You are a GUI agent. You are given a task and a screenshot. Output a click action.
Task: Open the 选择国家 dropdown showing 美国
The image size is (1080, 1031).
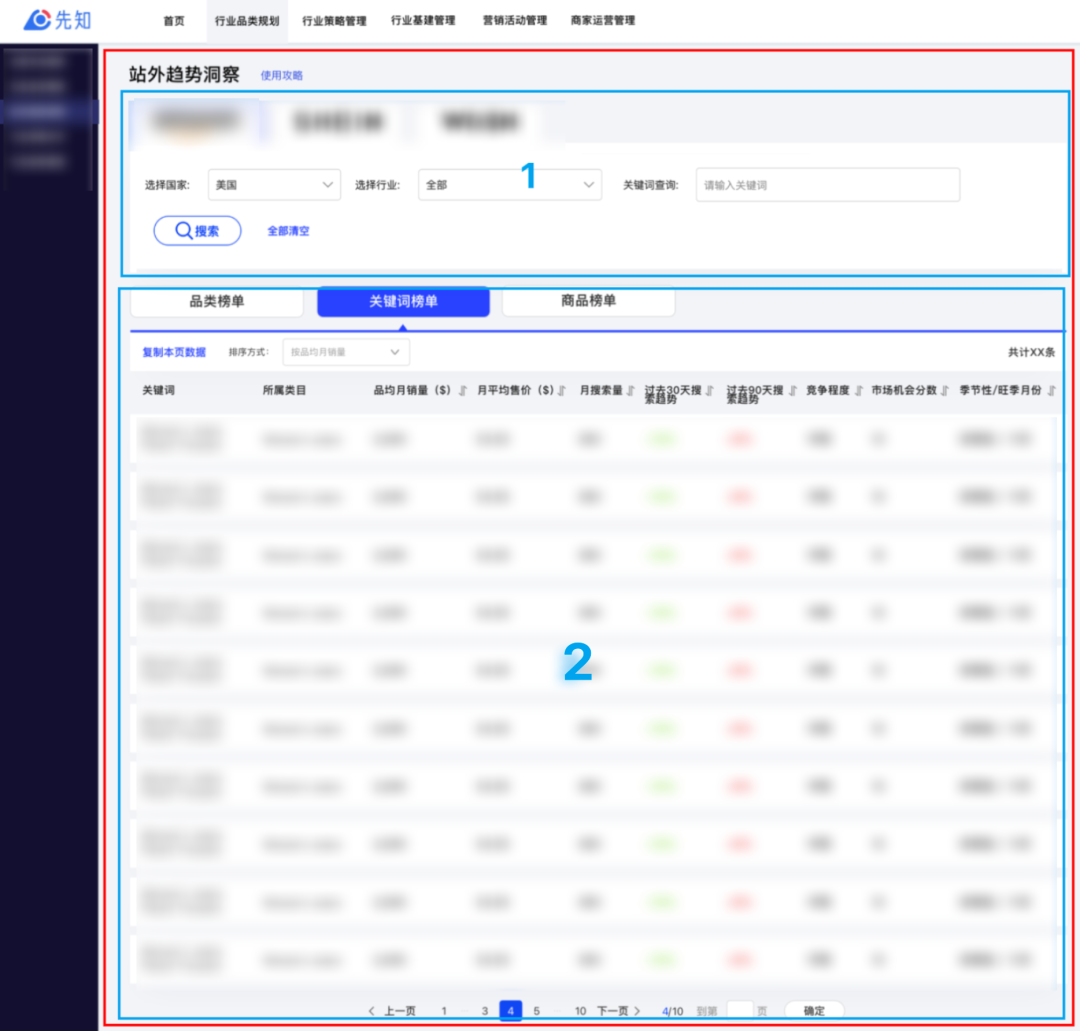tap(274, 185)
